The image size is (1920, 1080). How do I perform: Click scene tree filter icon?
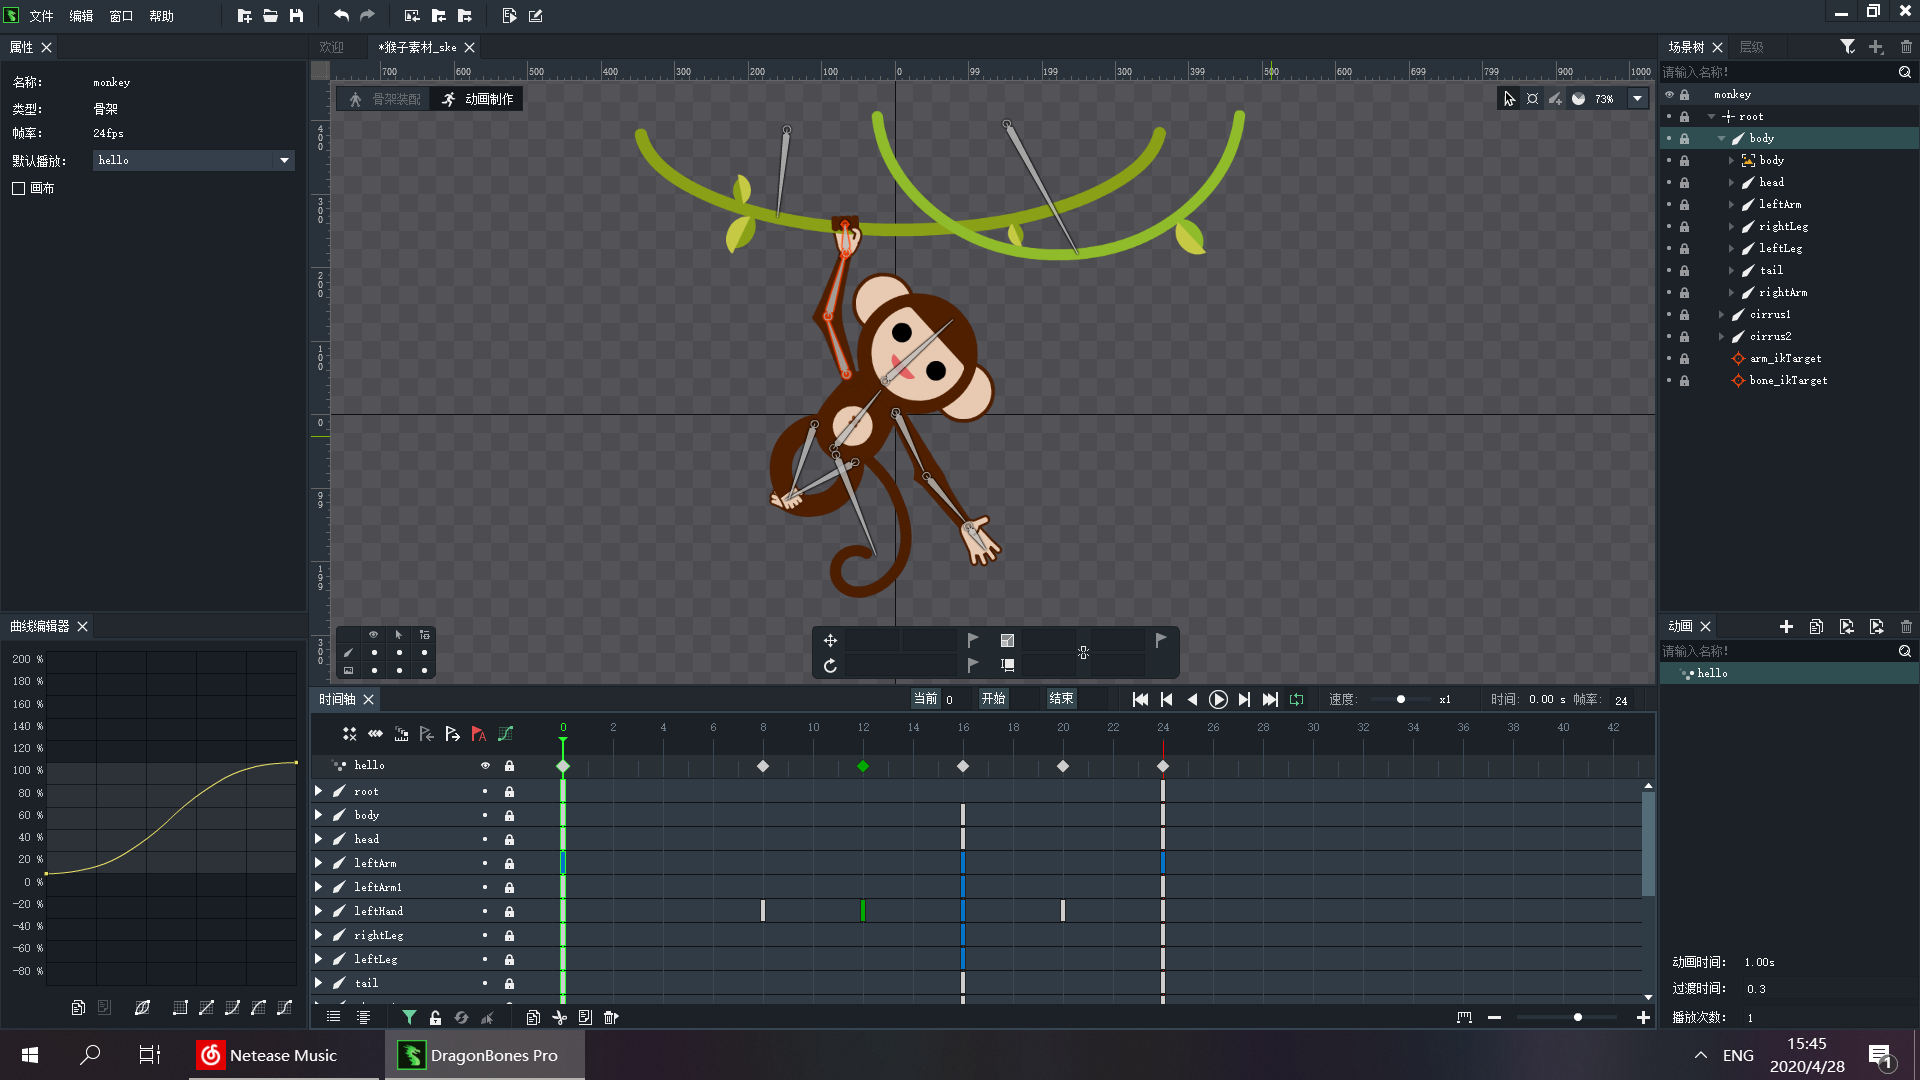[x=1848, y=47]
